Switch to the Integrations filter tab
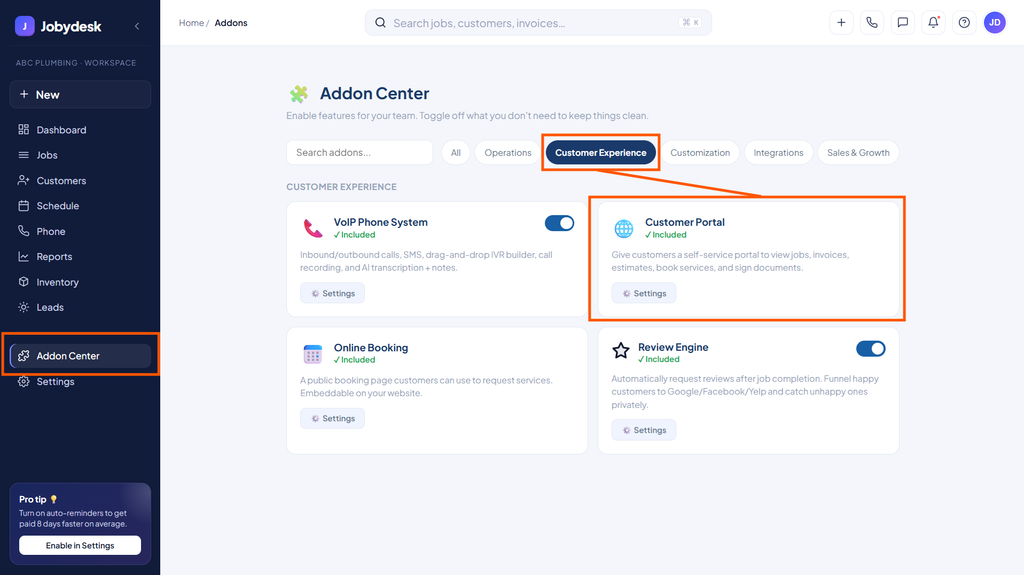1024x575 pixels. point(778,153)
